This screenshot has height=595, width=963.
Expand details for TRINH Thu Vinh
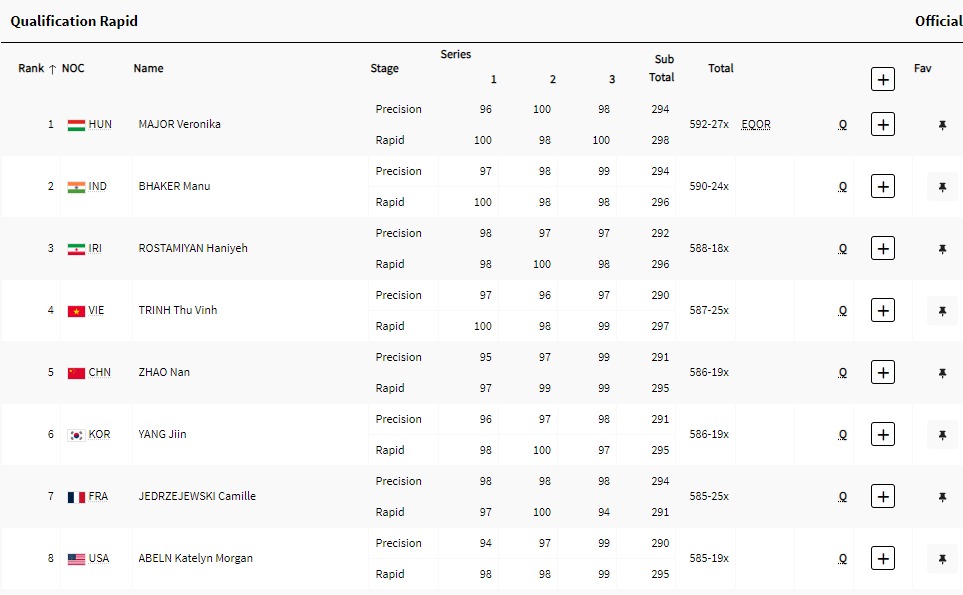tap(882, 311)
